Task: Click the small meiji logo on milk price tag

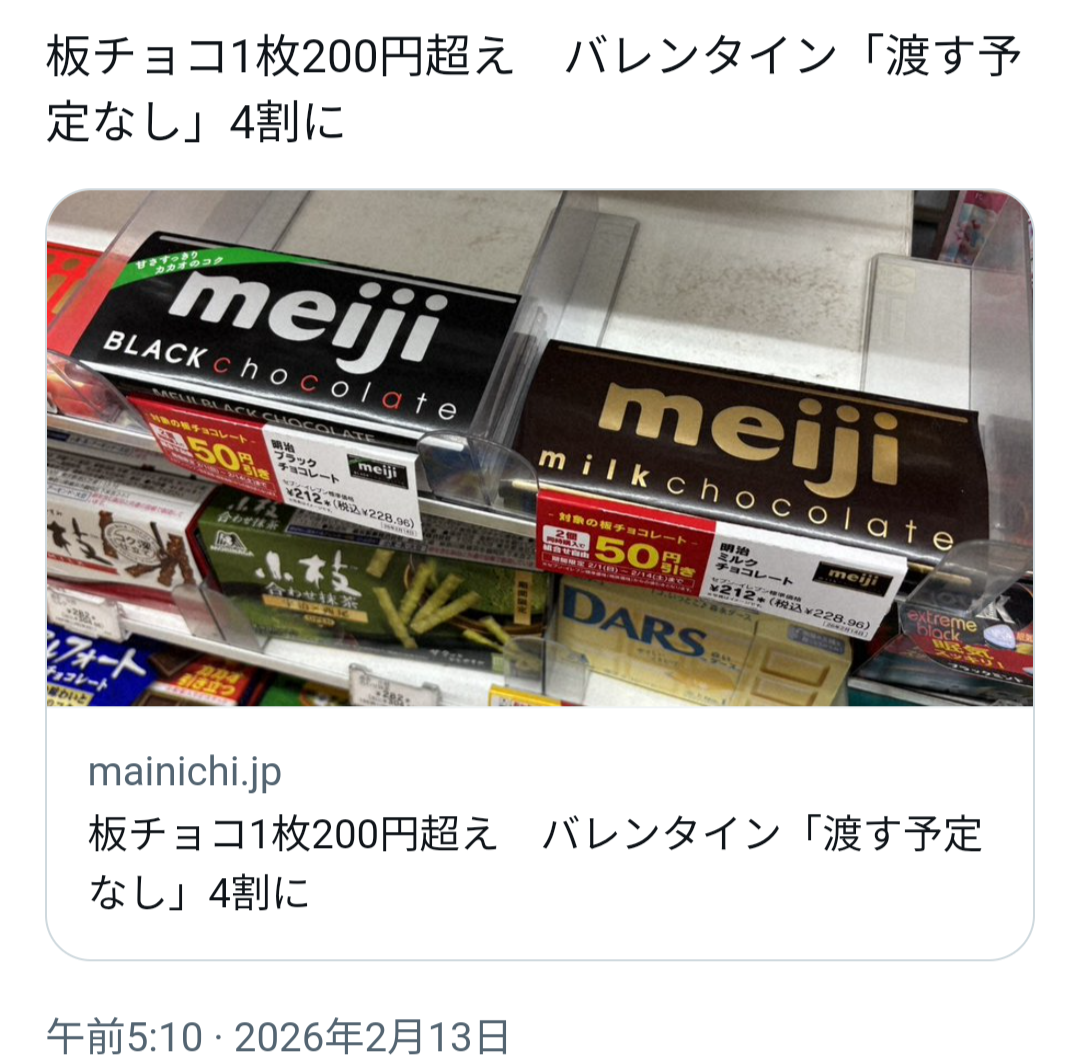Action: (855, 576)
